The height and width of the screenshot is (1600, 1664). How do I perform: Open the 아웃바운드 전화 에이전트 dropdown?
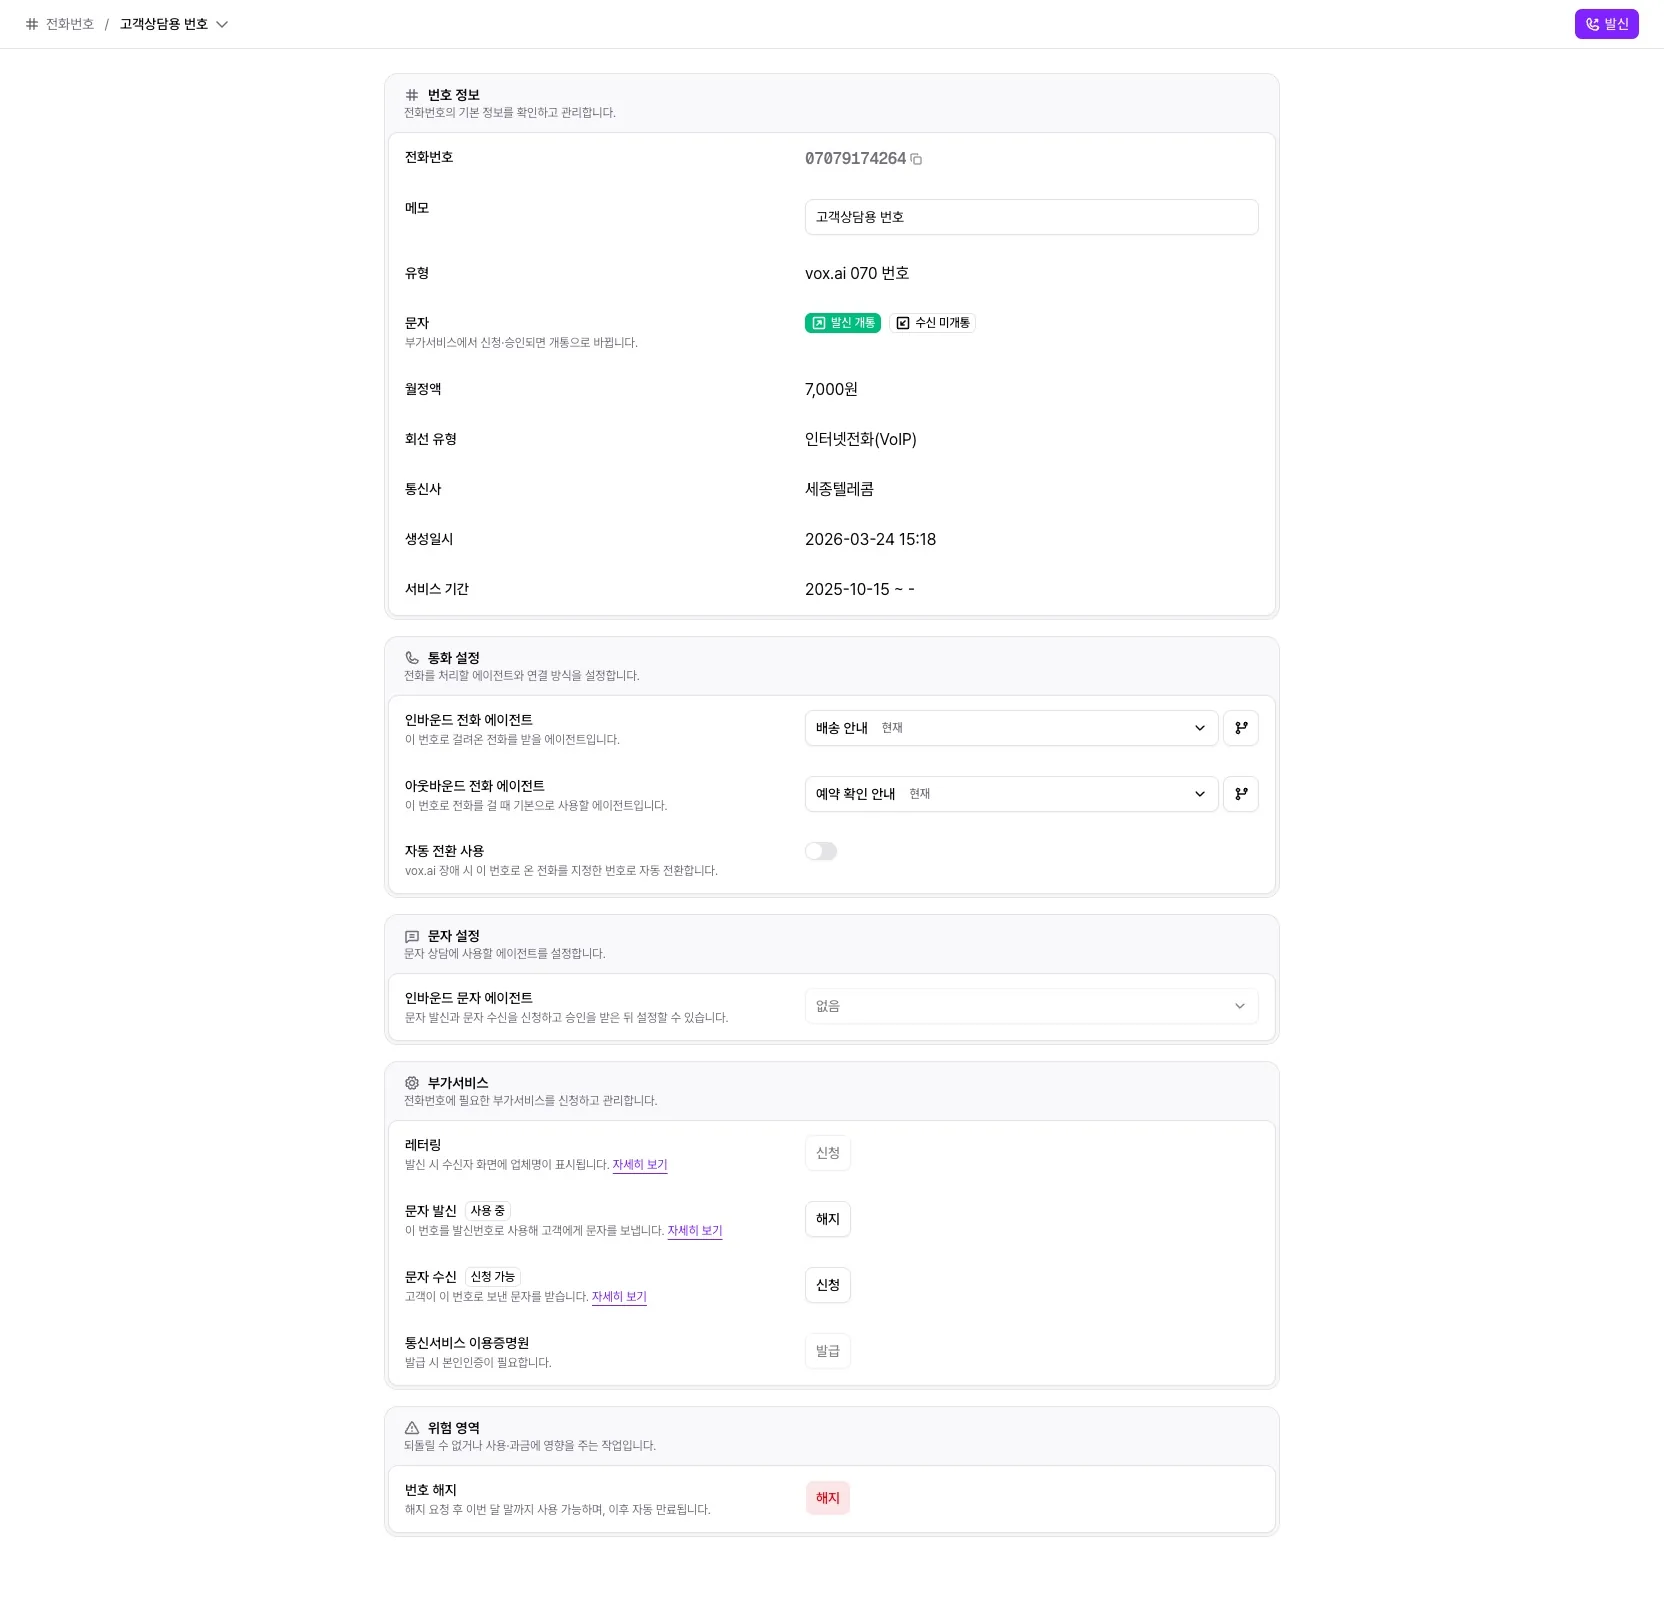pos(1011,794)
